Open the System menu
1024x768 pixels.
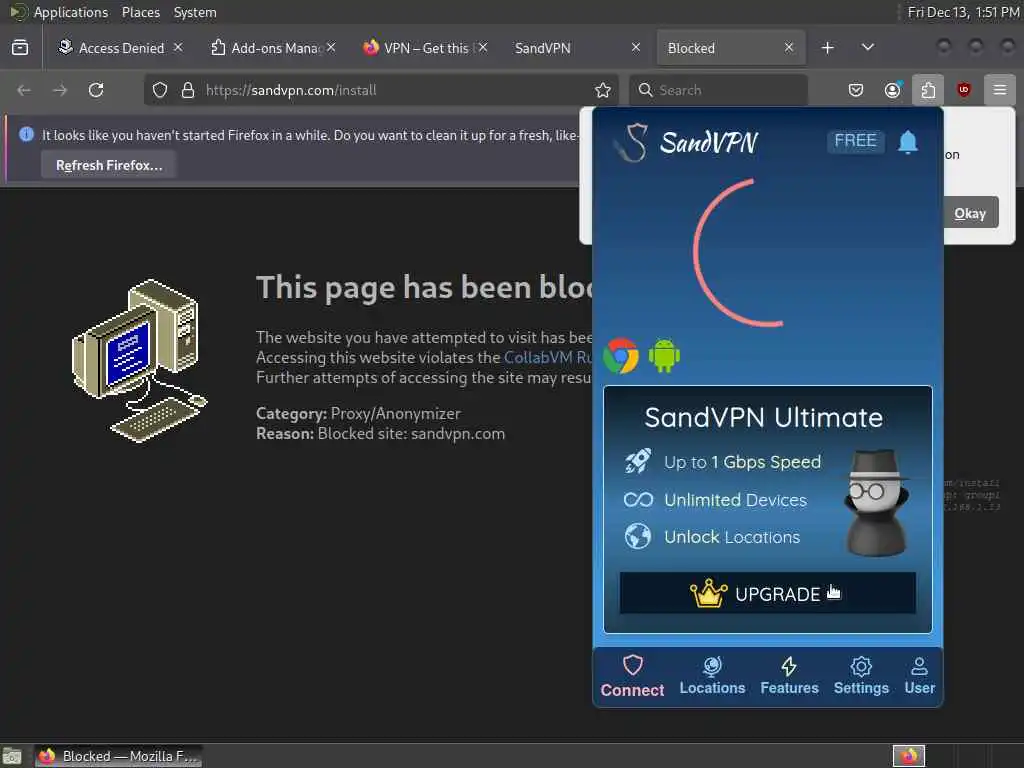coord(195,12)
